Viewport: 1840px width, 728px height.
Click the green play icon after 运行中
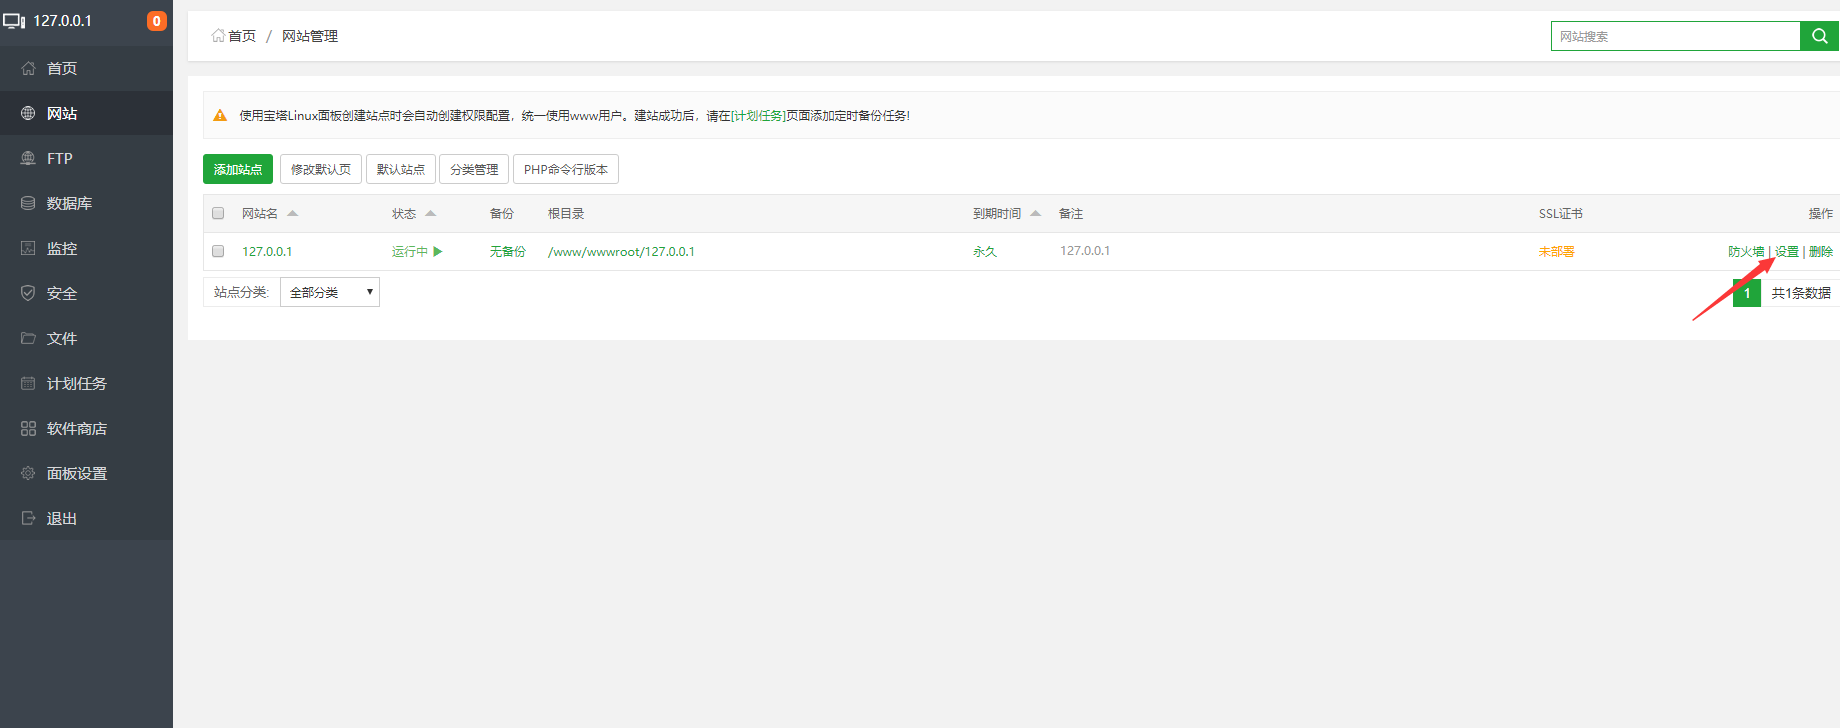(438, 251)
